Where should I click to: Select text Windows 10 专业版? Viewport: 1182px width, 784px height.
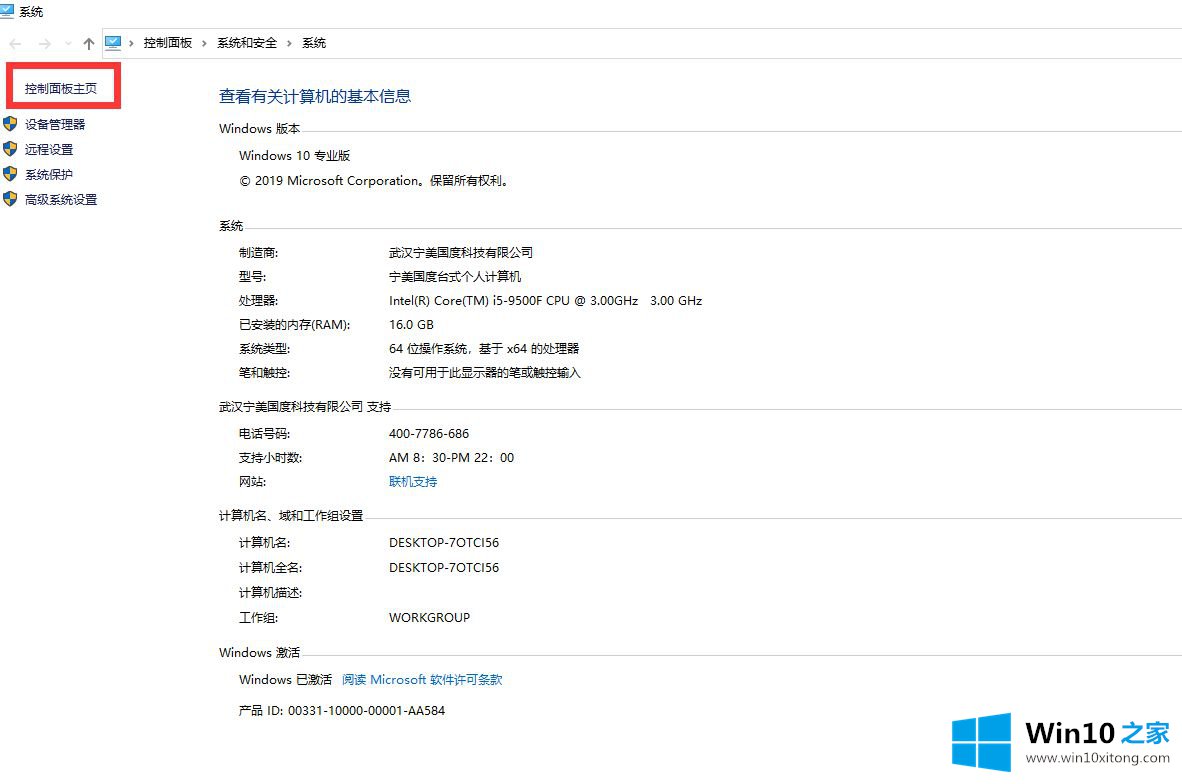295,155
